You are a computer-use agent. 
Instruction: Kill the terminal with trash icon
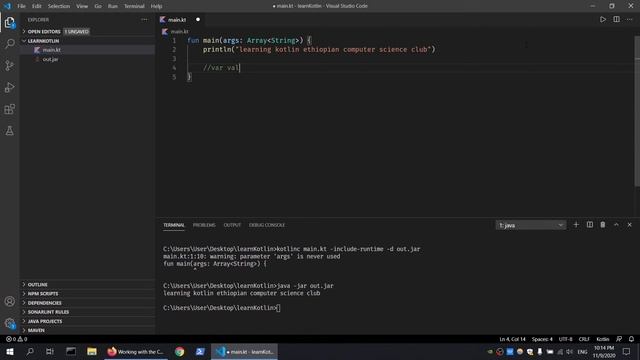tap(602, 224)
